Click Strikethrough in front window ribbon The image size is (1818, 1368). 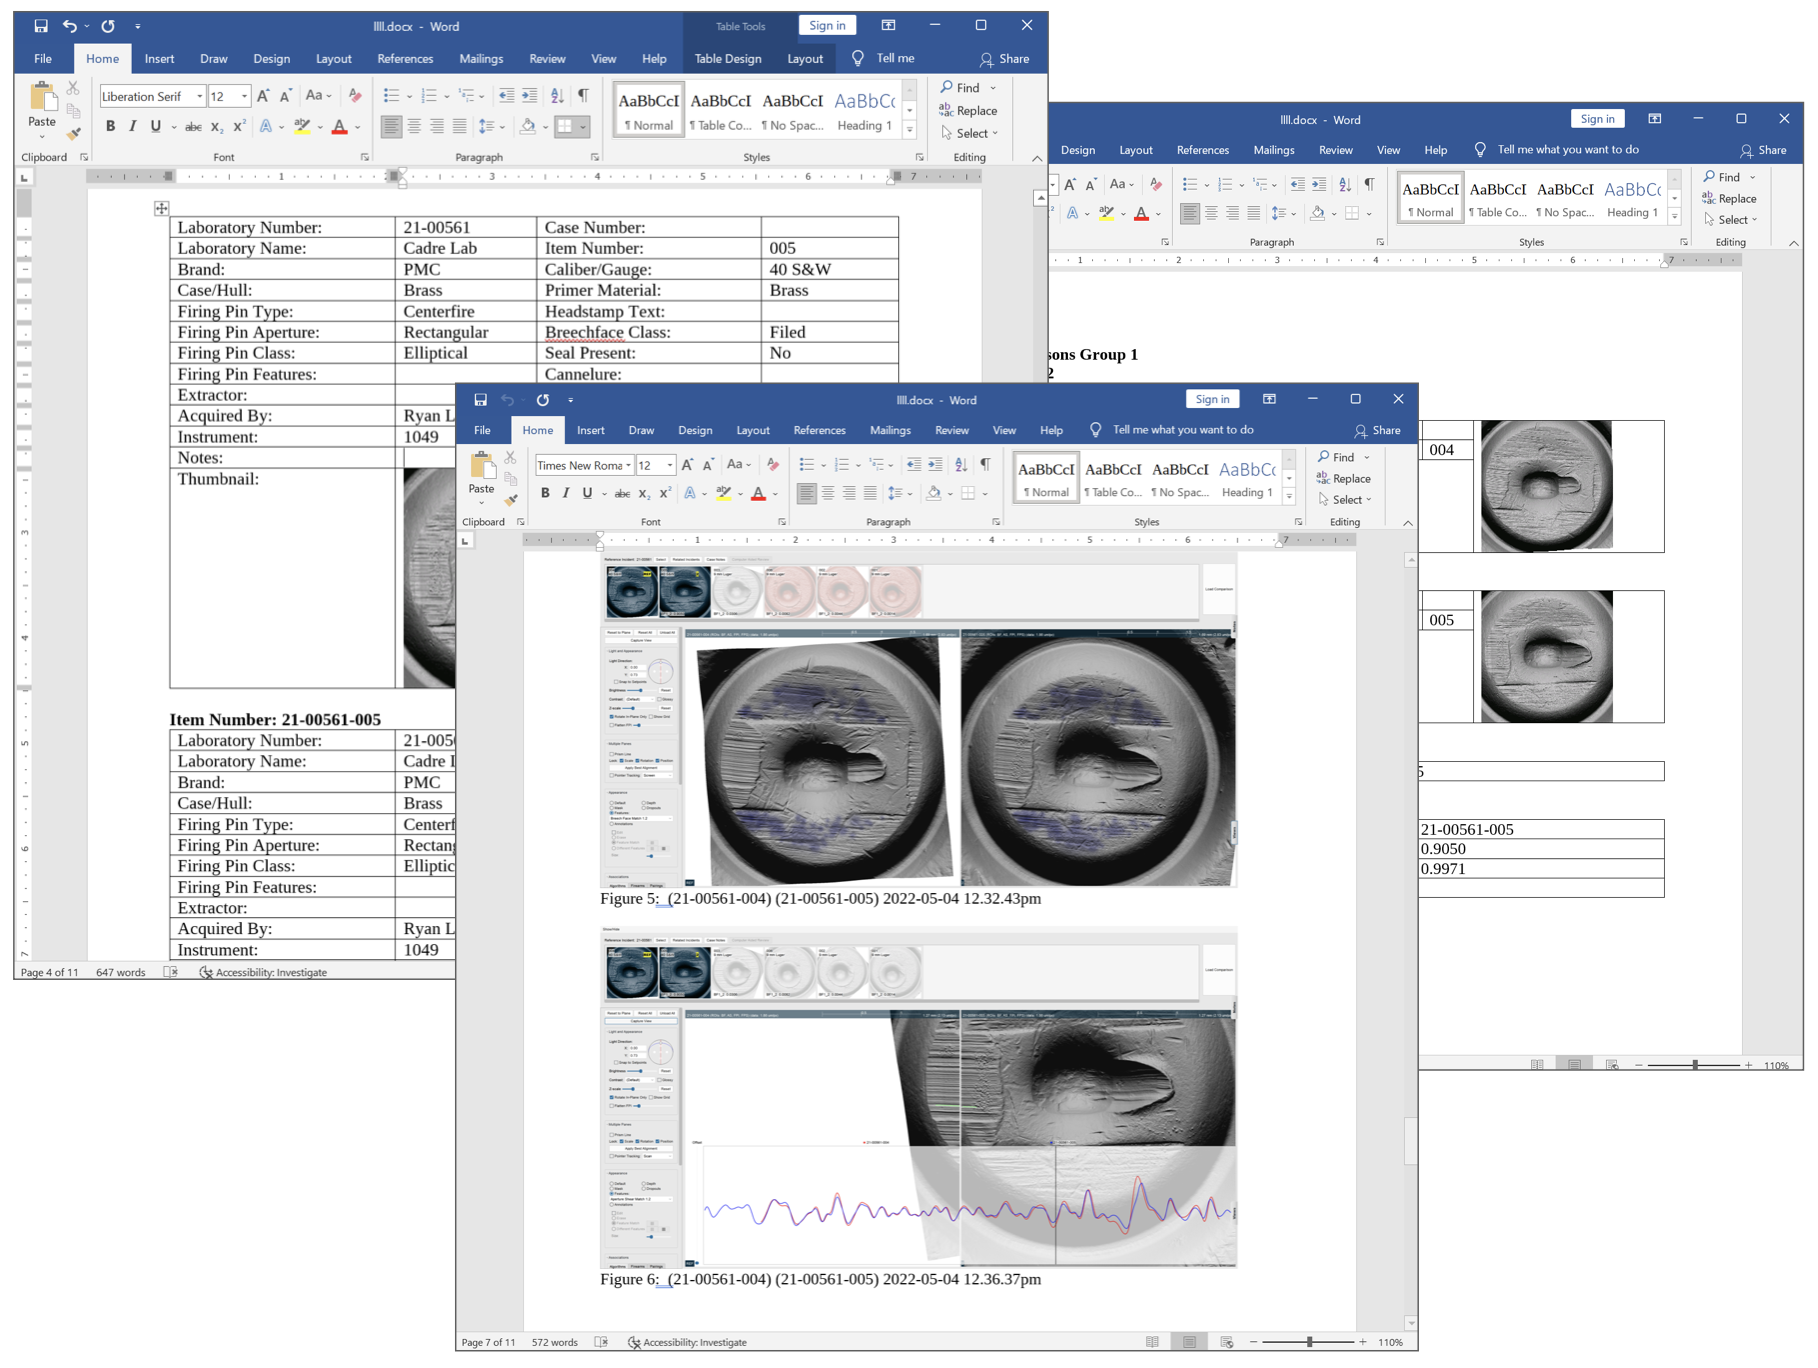tap(622, 493)
